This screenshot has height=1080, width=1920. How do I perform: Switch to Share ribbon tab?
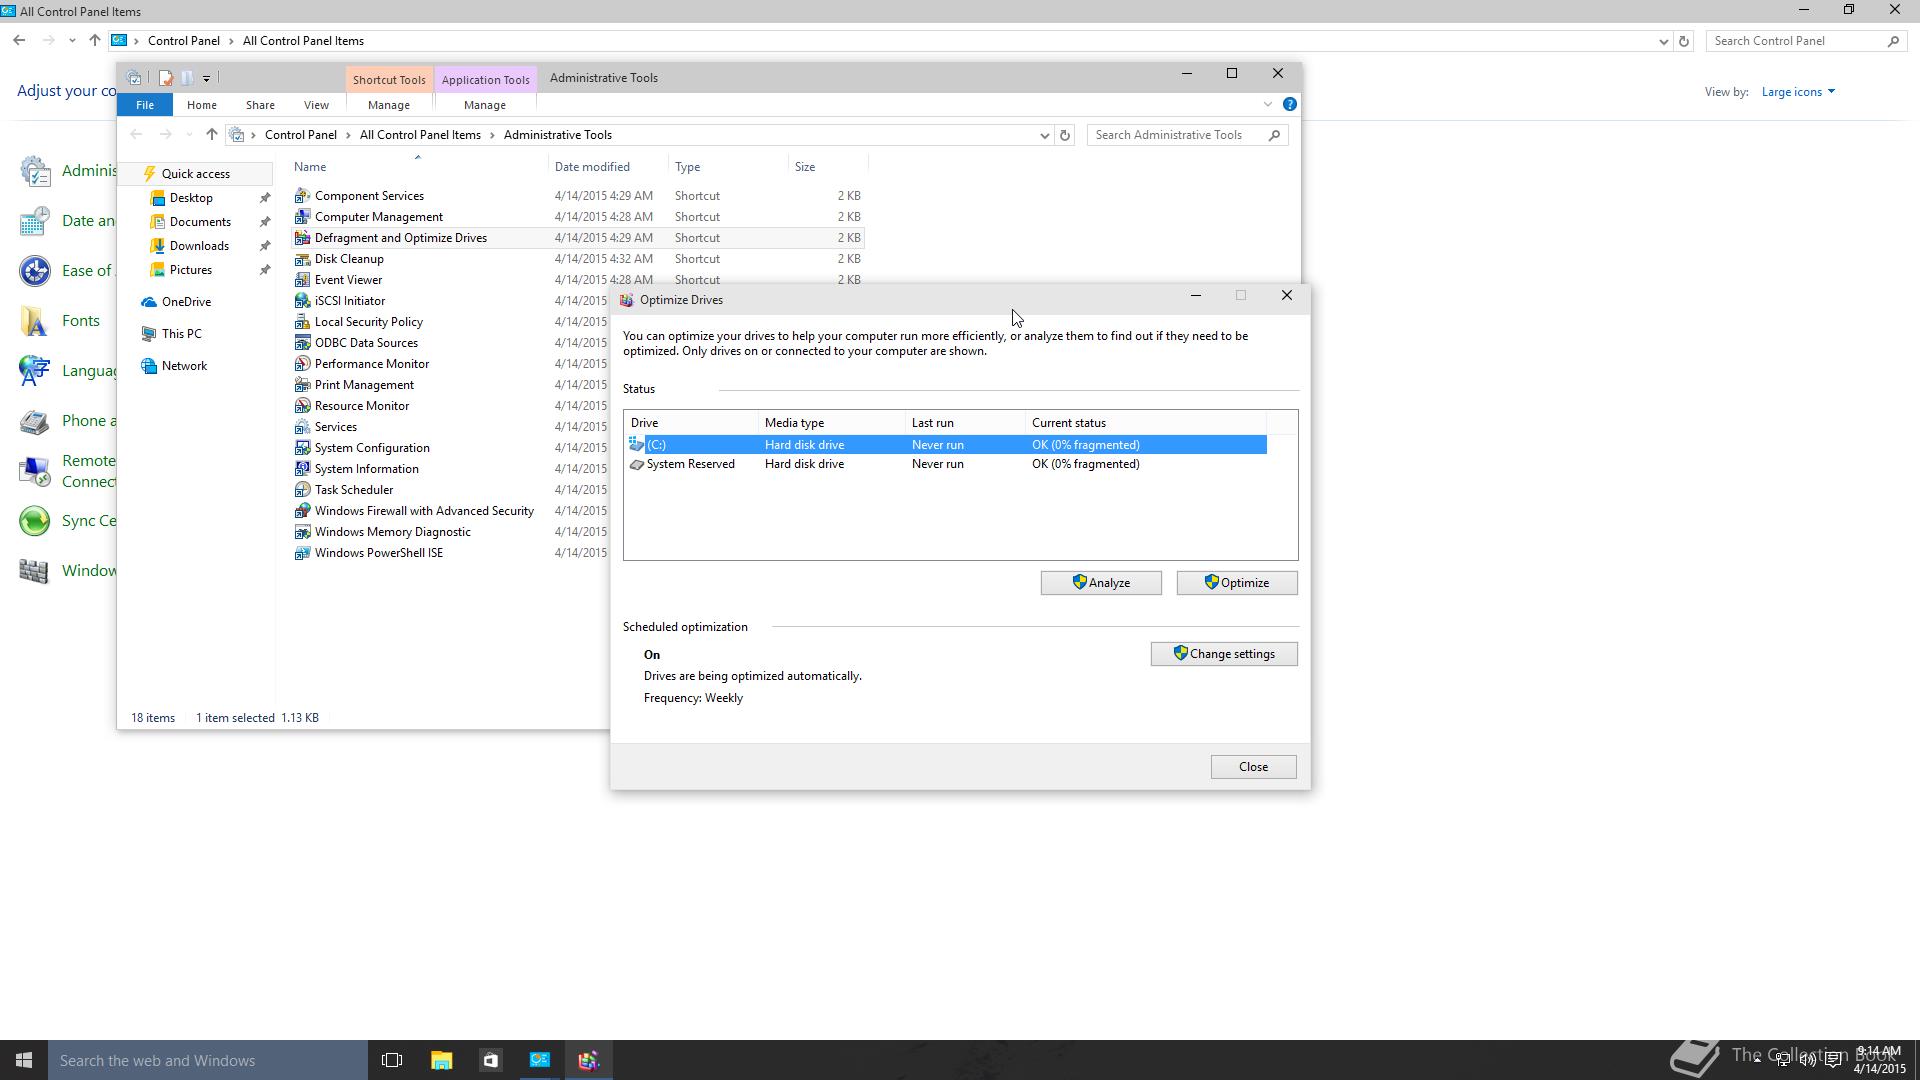[x=260, y=105]
